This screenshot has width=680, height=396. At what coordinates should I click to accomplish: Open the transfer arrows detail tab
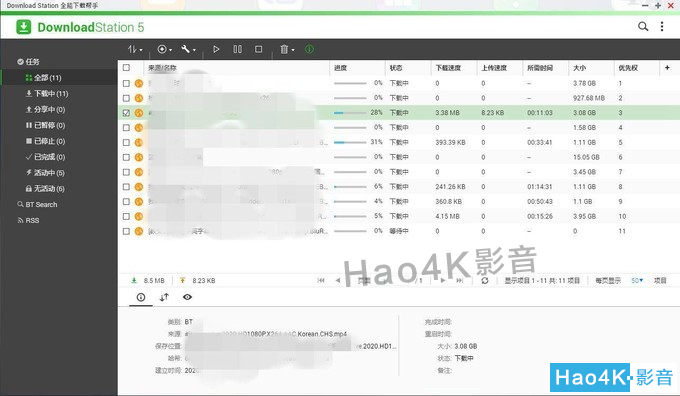[x=164, y=297]
